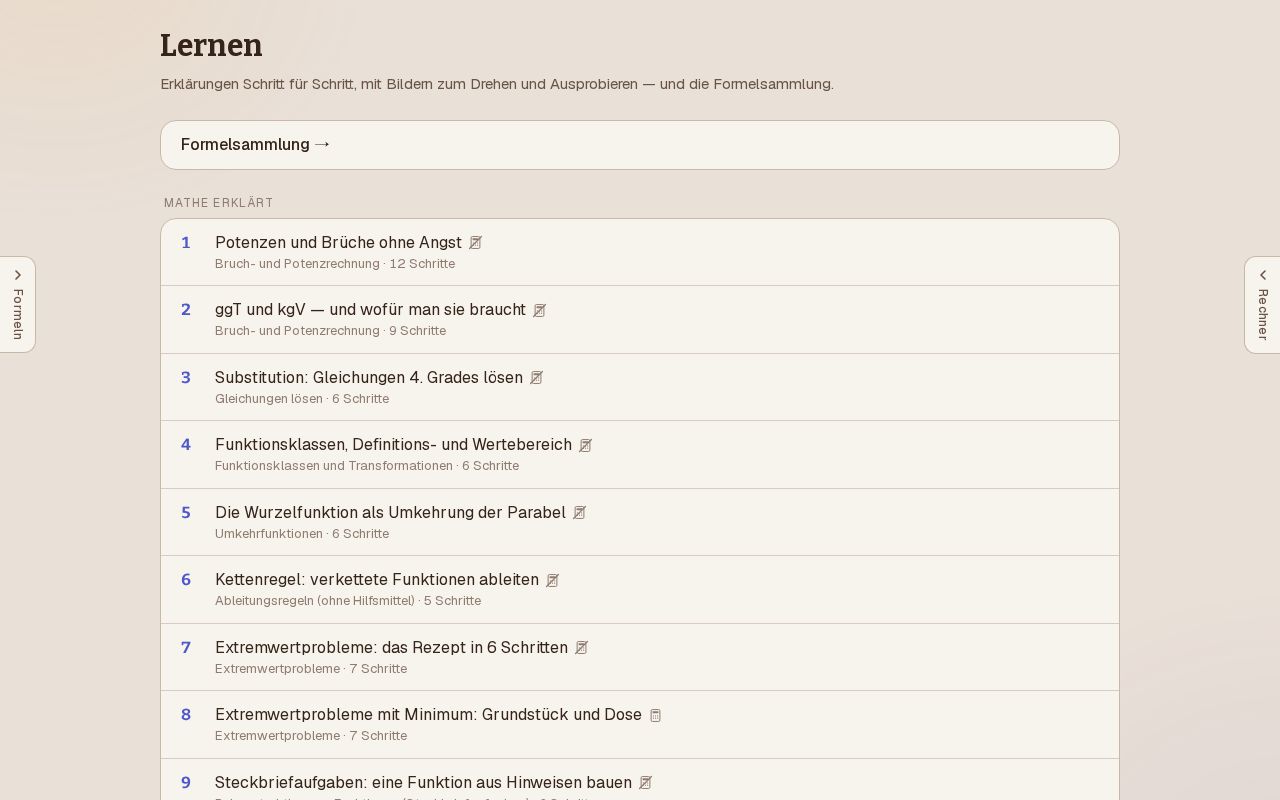Open Funktionsklassen, Definitions- und Wertebereich
Viewport: 1280px width, 800px height.
640,455
